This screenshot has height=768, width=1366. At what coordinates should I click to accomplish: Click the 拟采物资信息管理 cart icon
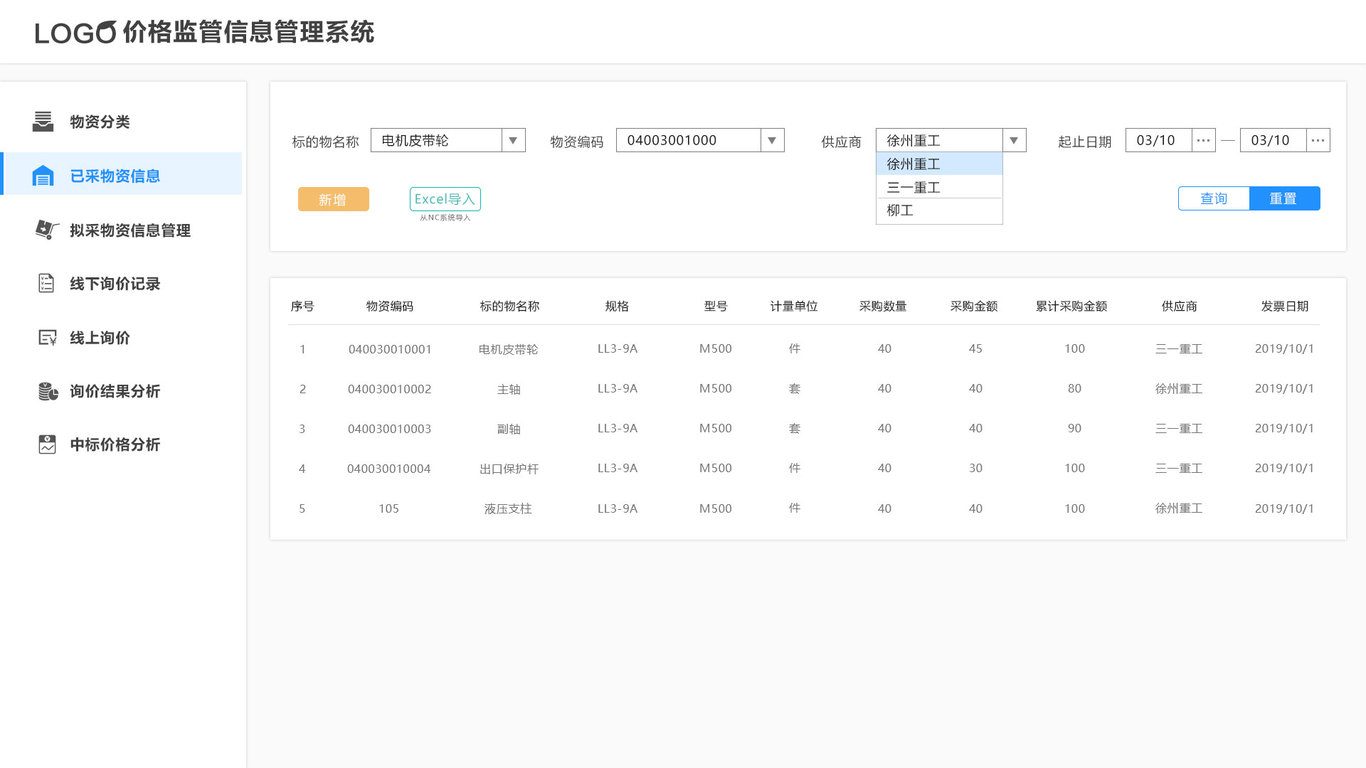coord(46,230)
